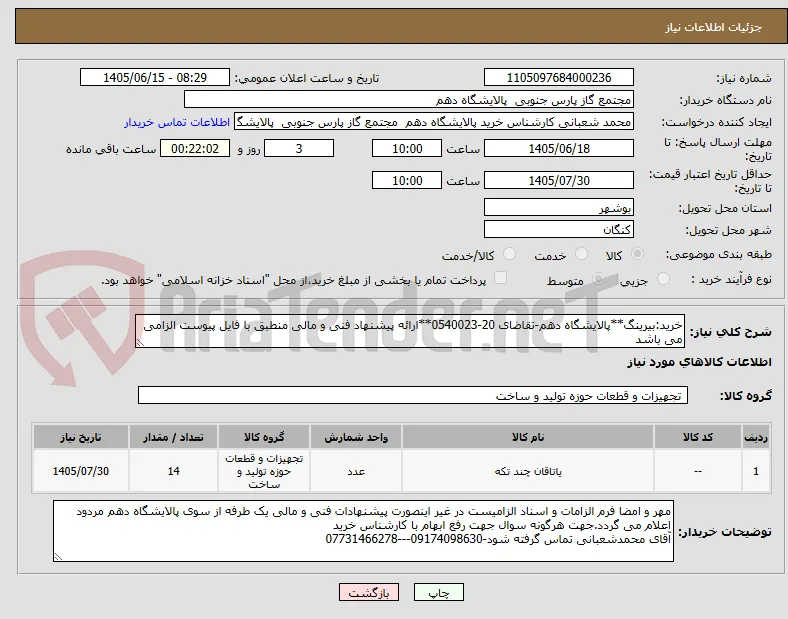Viewport: 788px width, 619px height.
Task: Click the row number cell 1
Action: pyautogui.click(x=756, y=471)
